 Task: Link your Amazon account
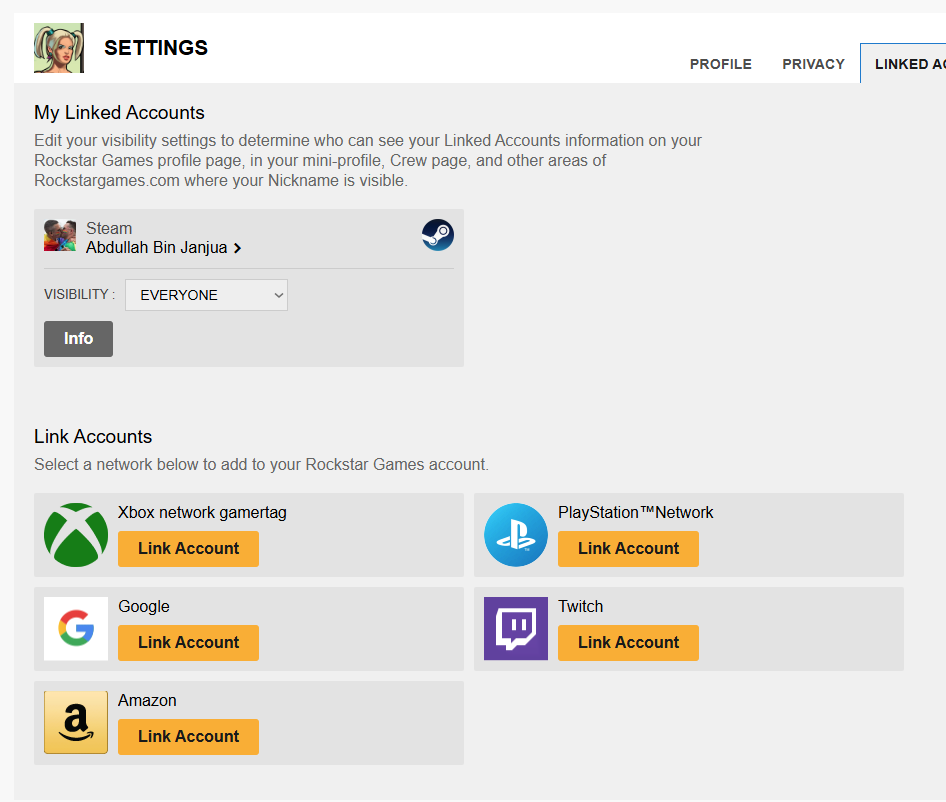(x=188, y=737)
